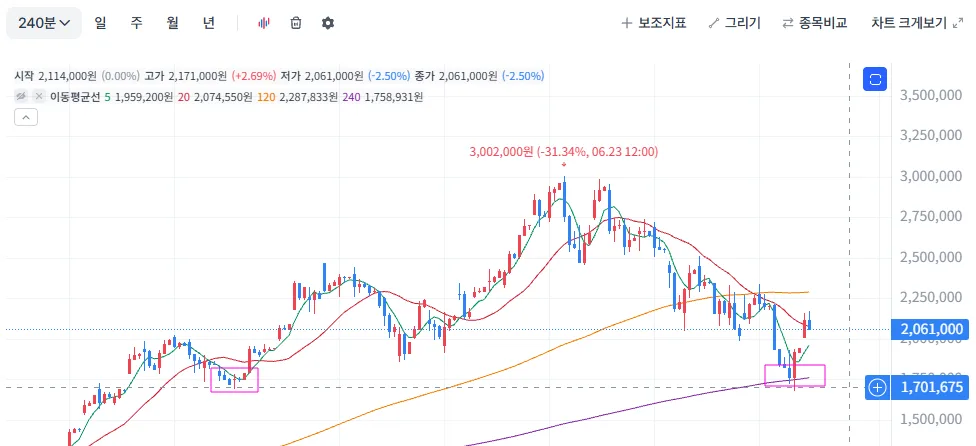Click 종목비교 to compare stocks
The width and height of the screenshot is (976, 446).
[815, 24]
